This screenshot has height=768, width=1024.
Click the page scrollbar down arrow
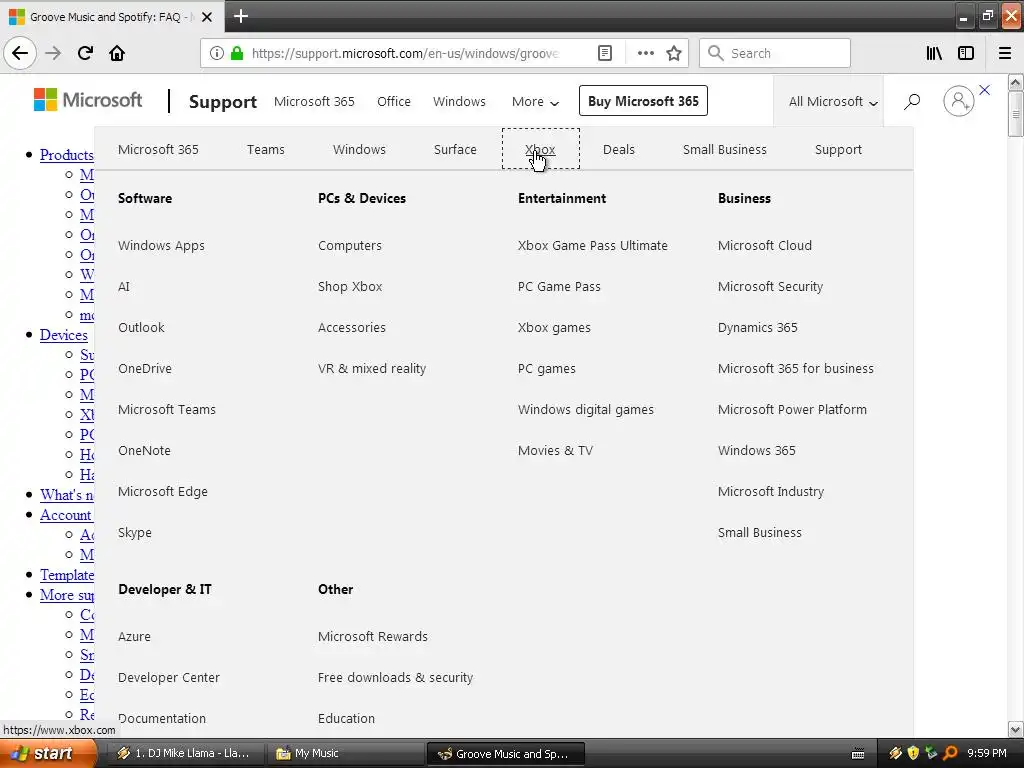point(1016,729)
